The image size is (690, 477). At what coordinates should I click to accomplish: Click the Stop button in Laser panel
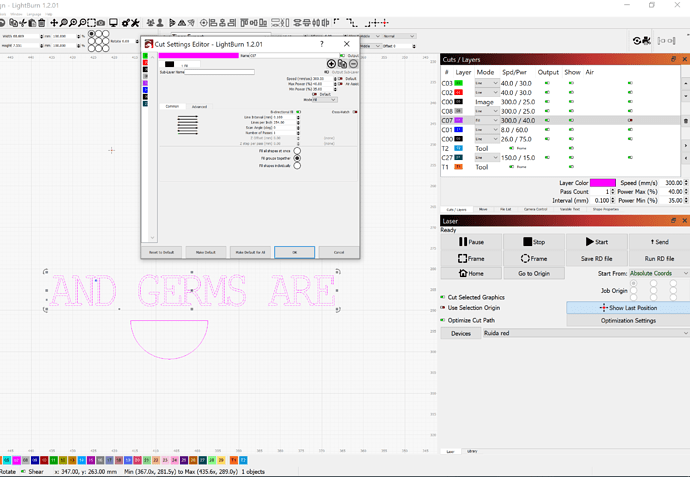point(534,242)
